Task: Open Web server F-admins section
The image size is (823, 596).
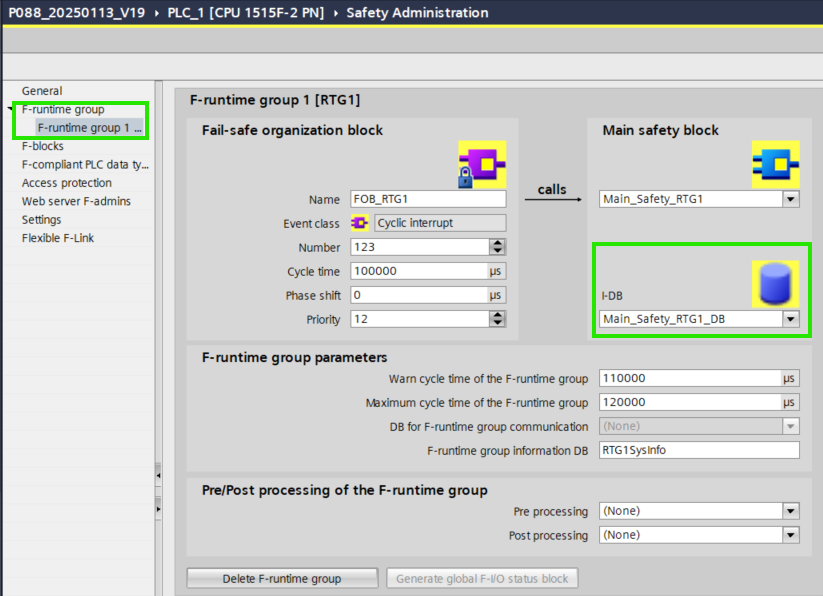Action: click(x=76, y=201)
